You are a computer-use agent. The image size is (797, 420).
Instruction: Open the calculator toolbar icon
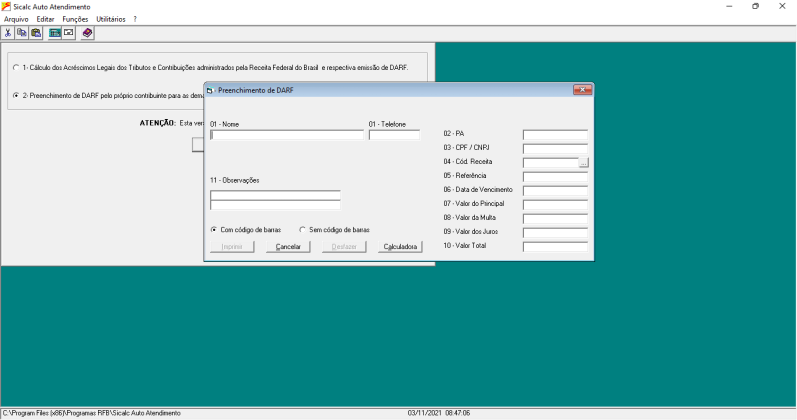[54, 33]
